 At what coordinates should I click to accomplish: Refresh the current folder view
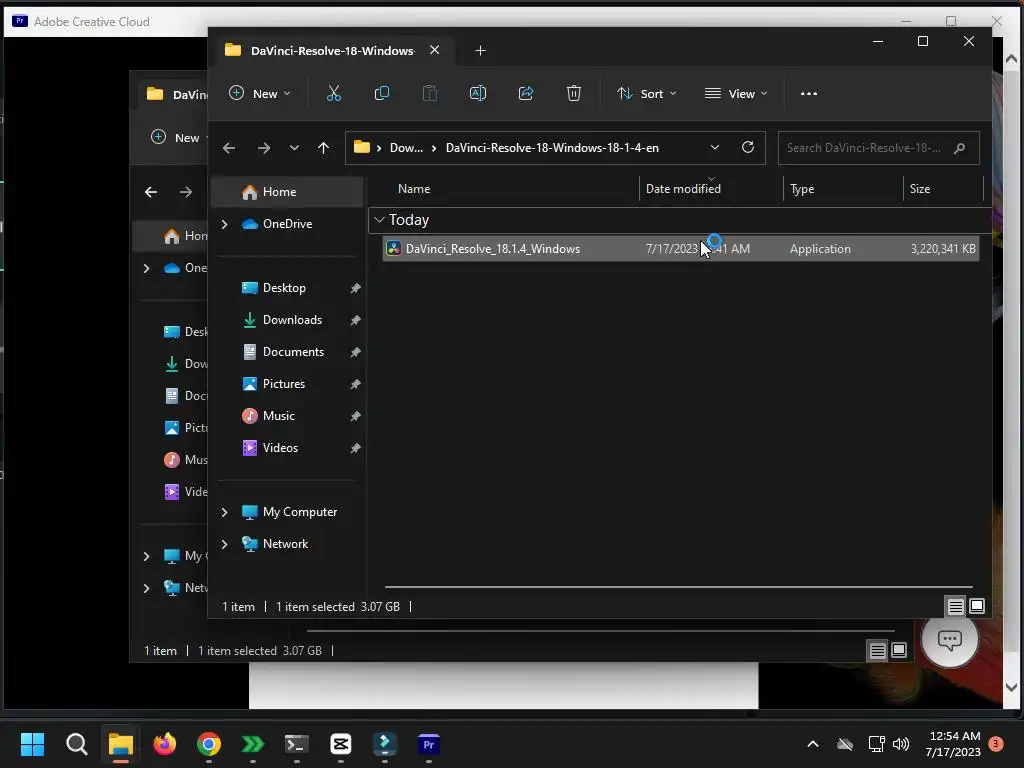click(748, 147)
